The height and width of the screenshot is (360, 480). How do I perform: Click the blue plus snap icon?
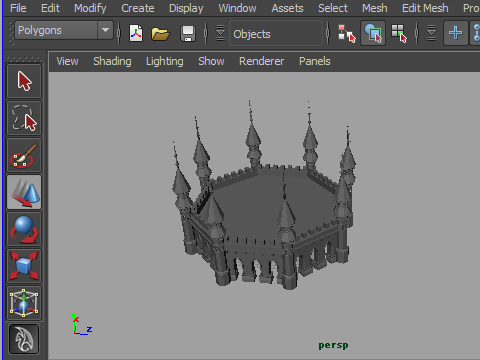[455, 33]
